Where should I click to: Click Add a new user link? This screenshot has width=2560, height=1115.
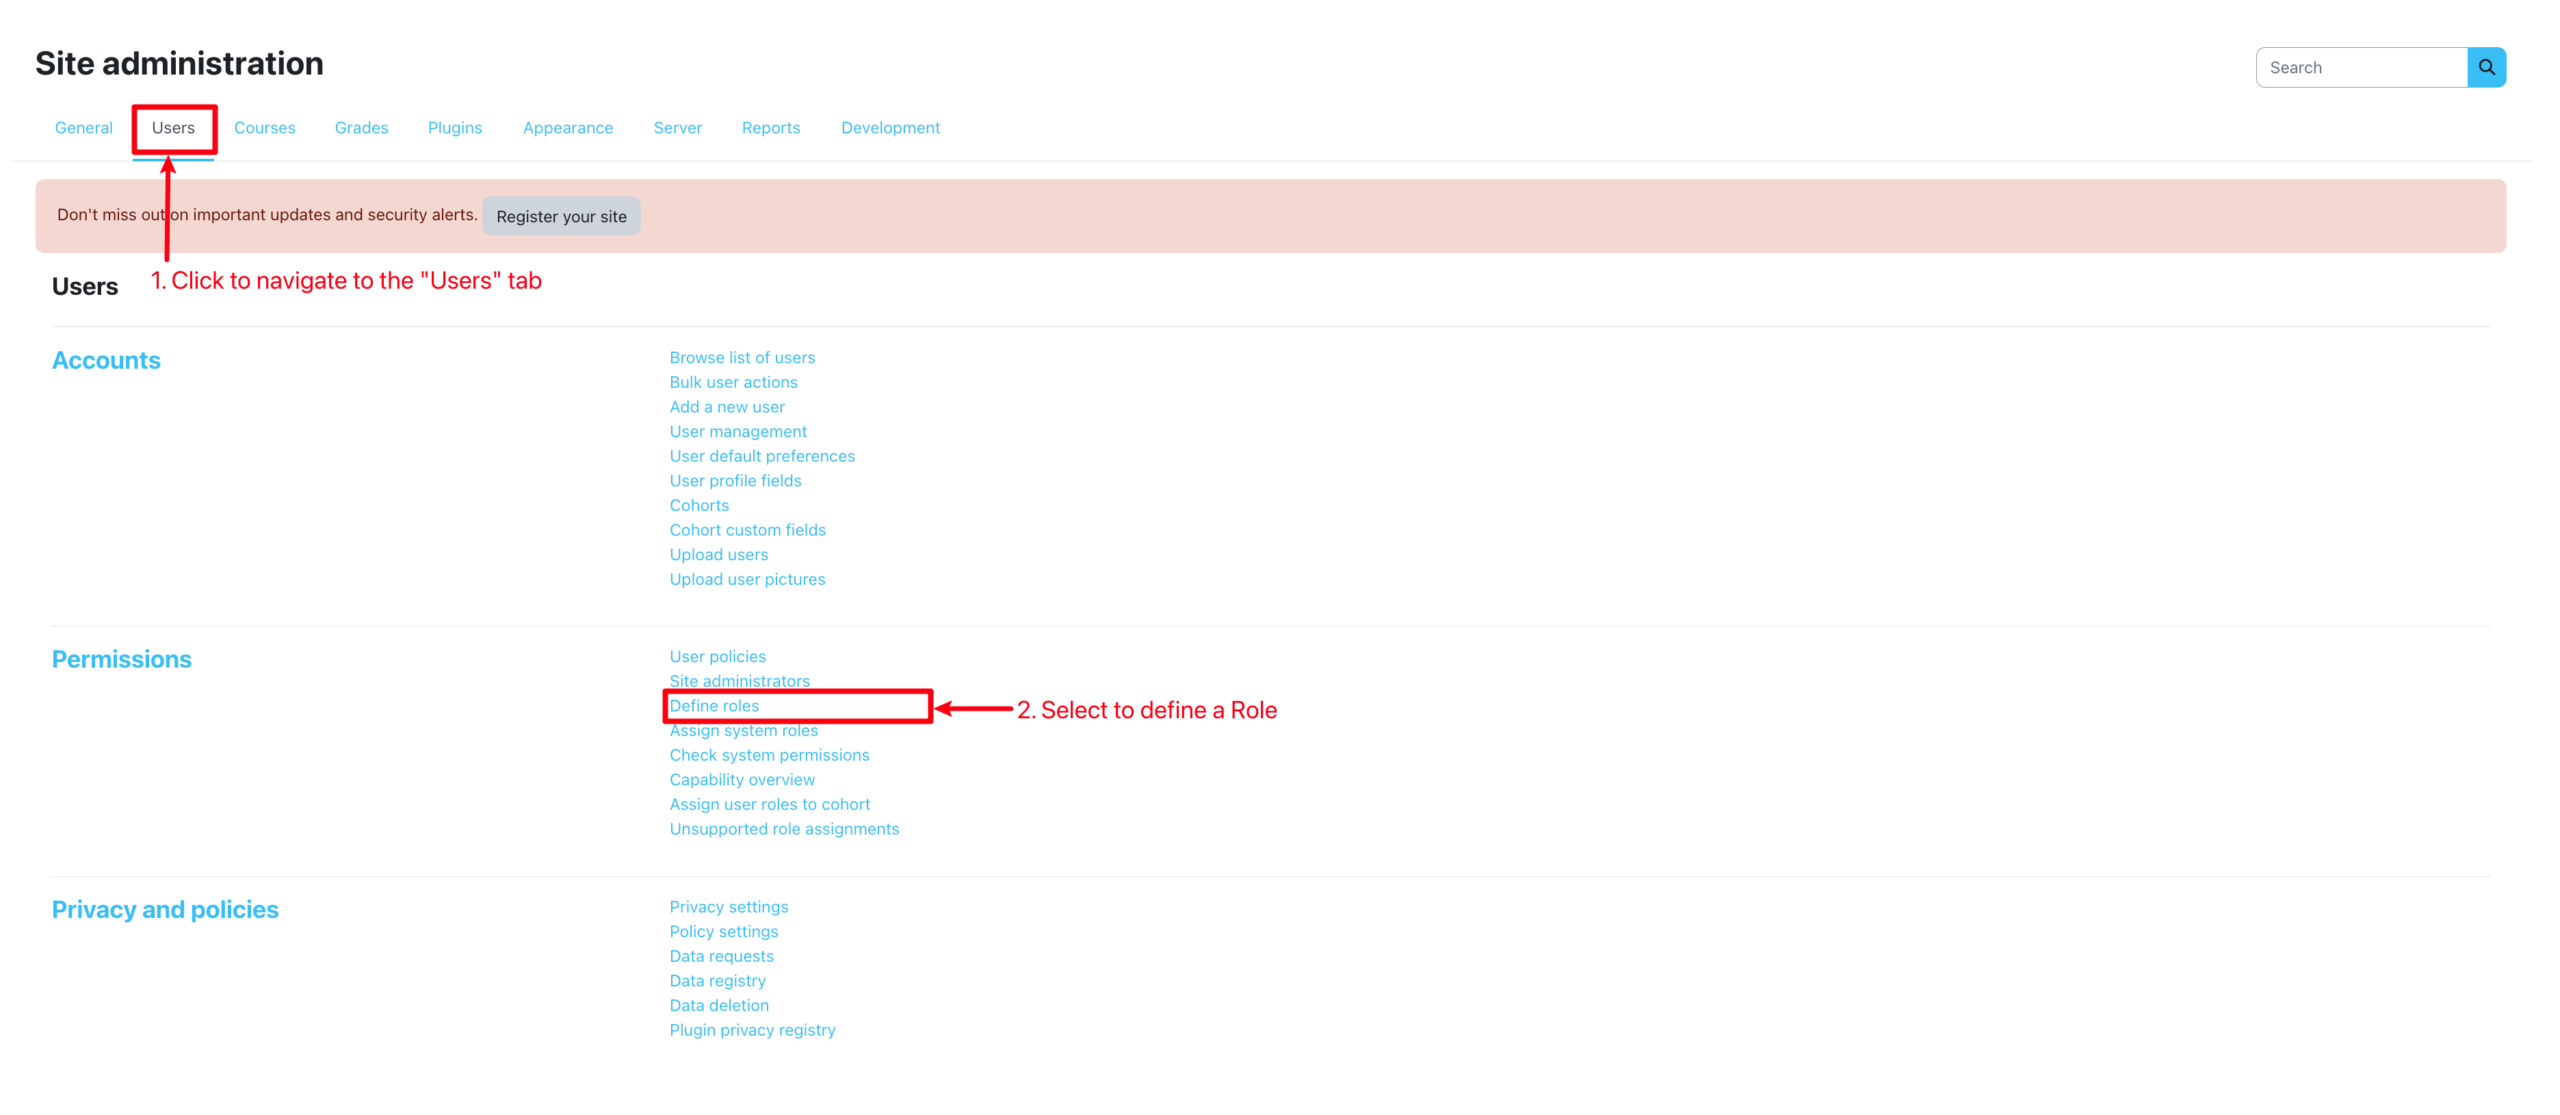pyautogui.click(x=726, y=406)
